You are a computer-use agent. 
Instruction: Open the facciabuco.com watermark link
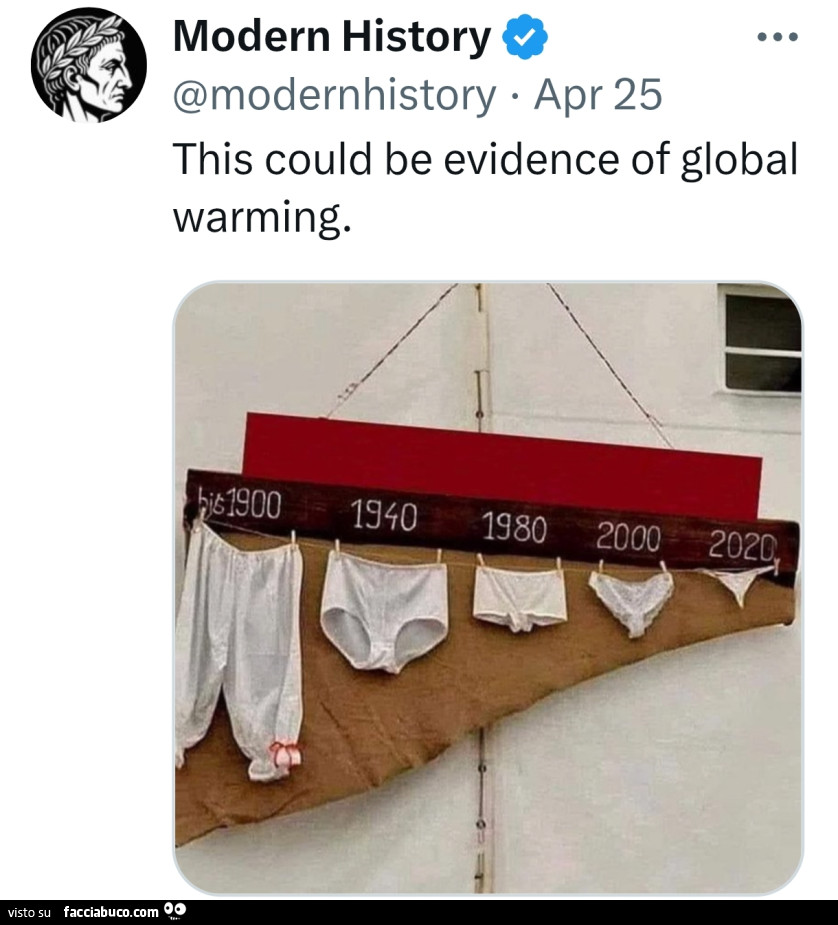click(x=110, y=912)
